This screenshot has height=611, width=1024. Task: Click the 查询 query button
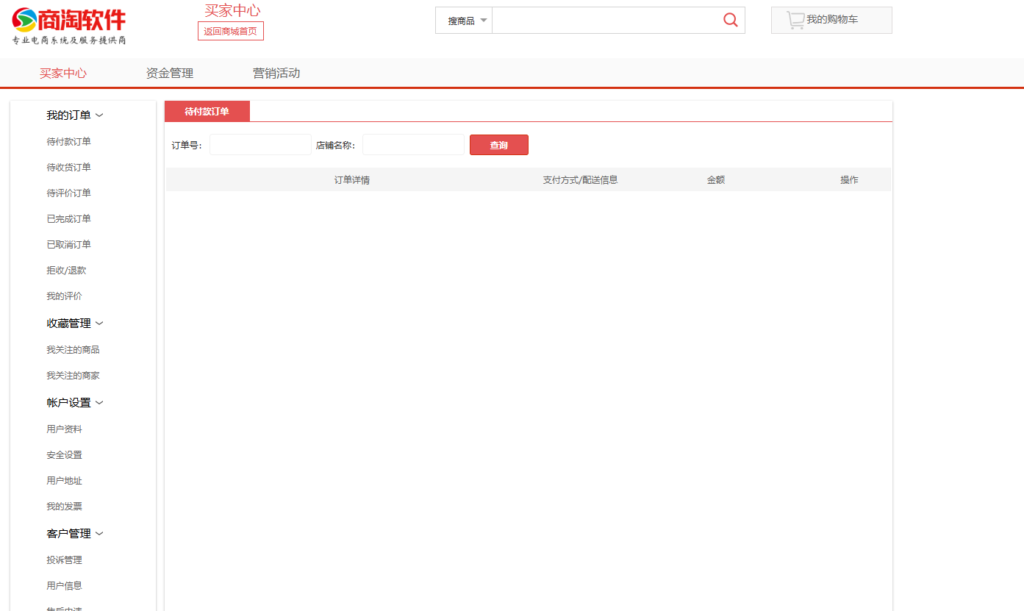pos(498,144)
